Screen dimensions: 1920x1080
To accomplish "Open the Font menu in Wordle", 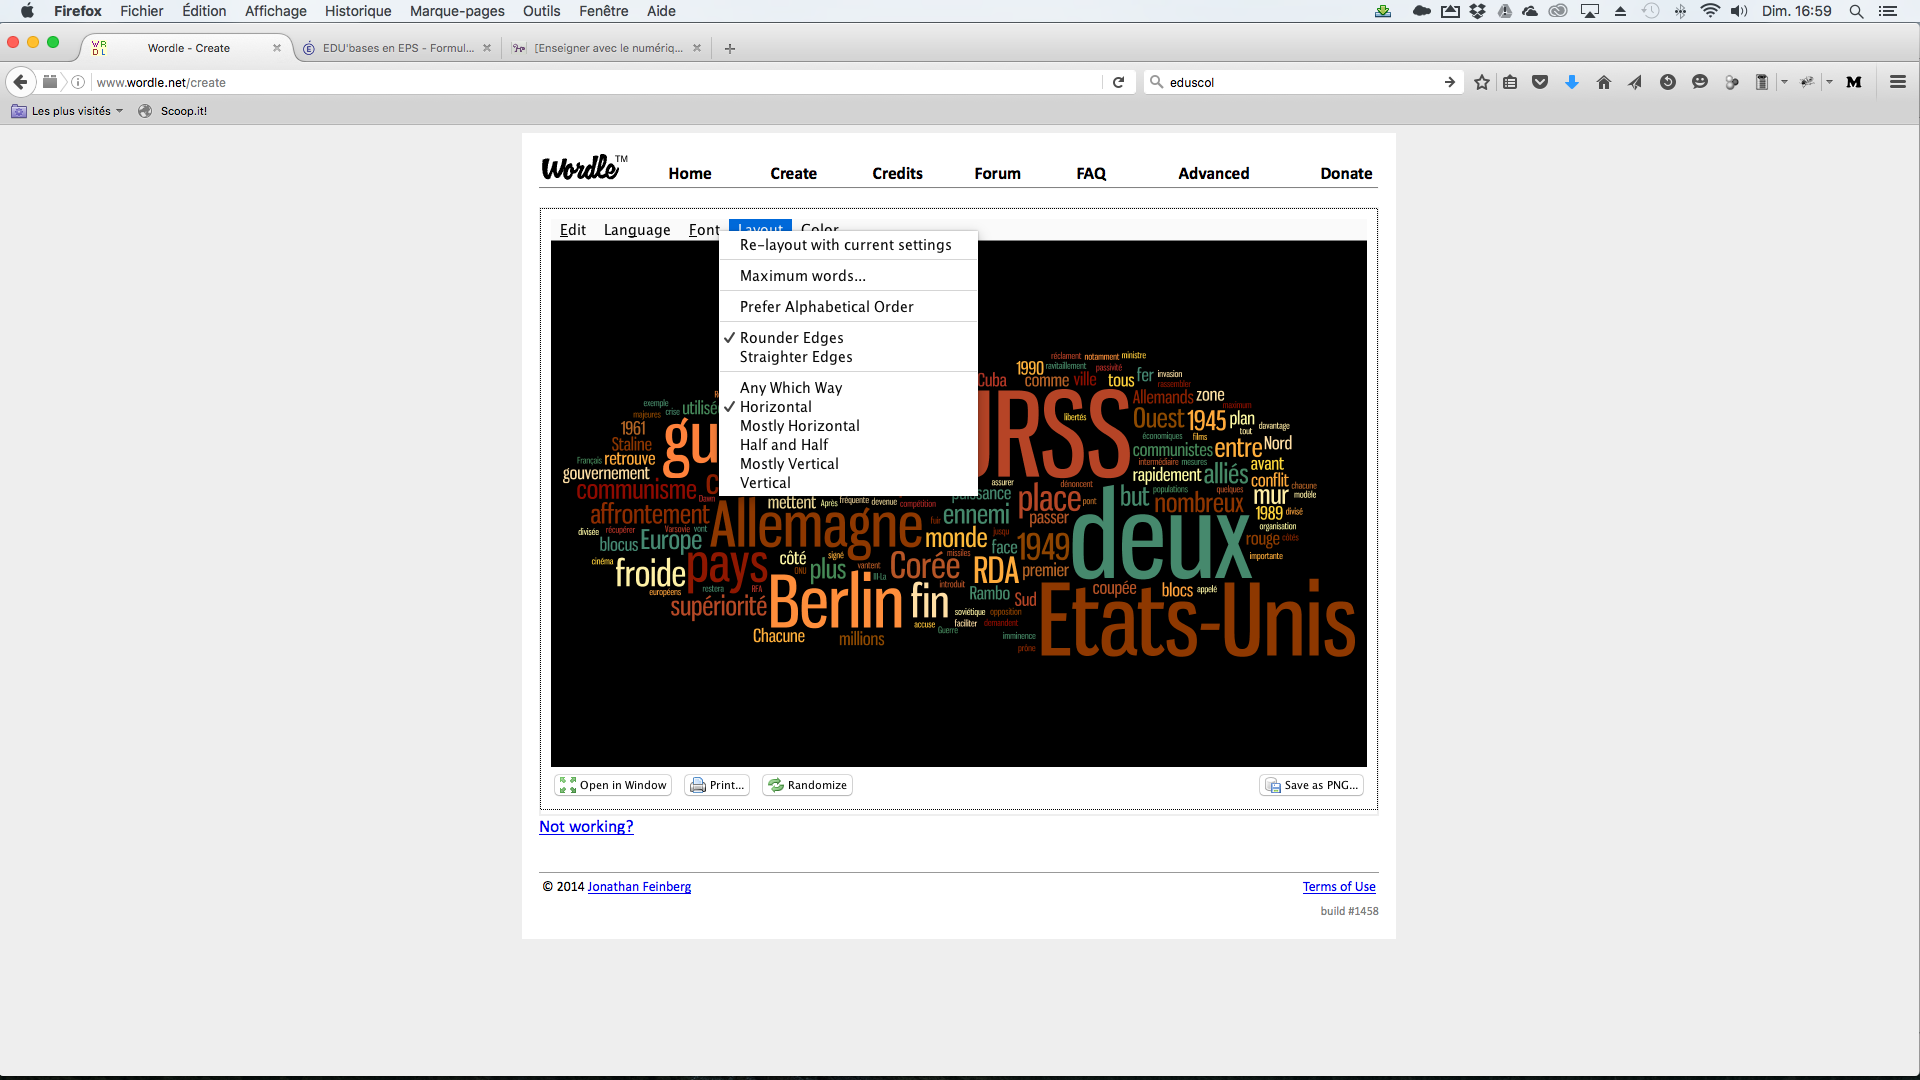I will [704, 230].
